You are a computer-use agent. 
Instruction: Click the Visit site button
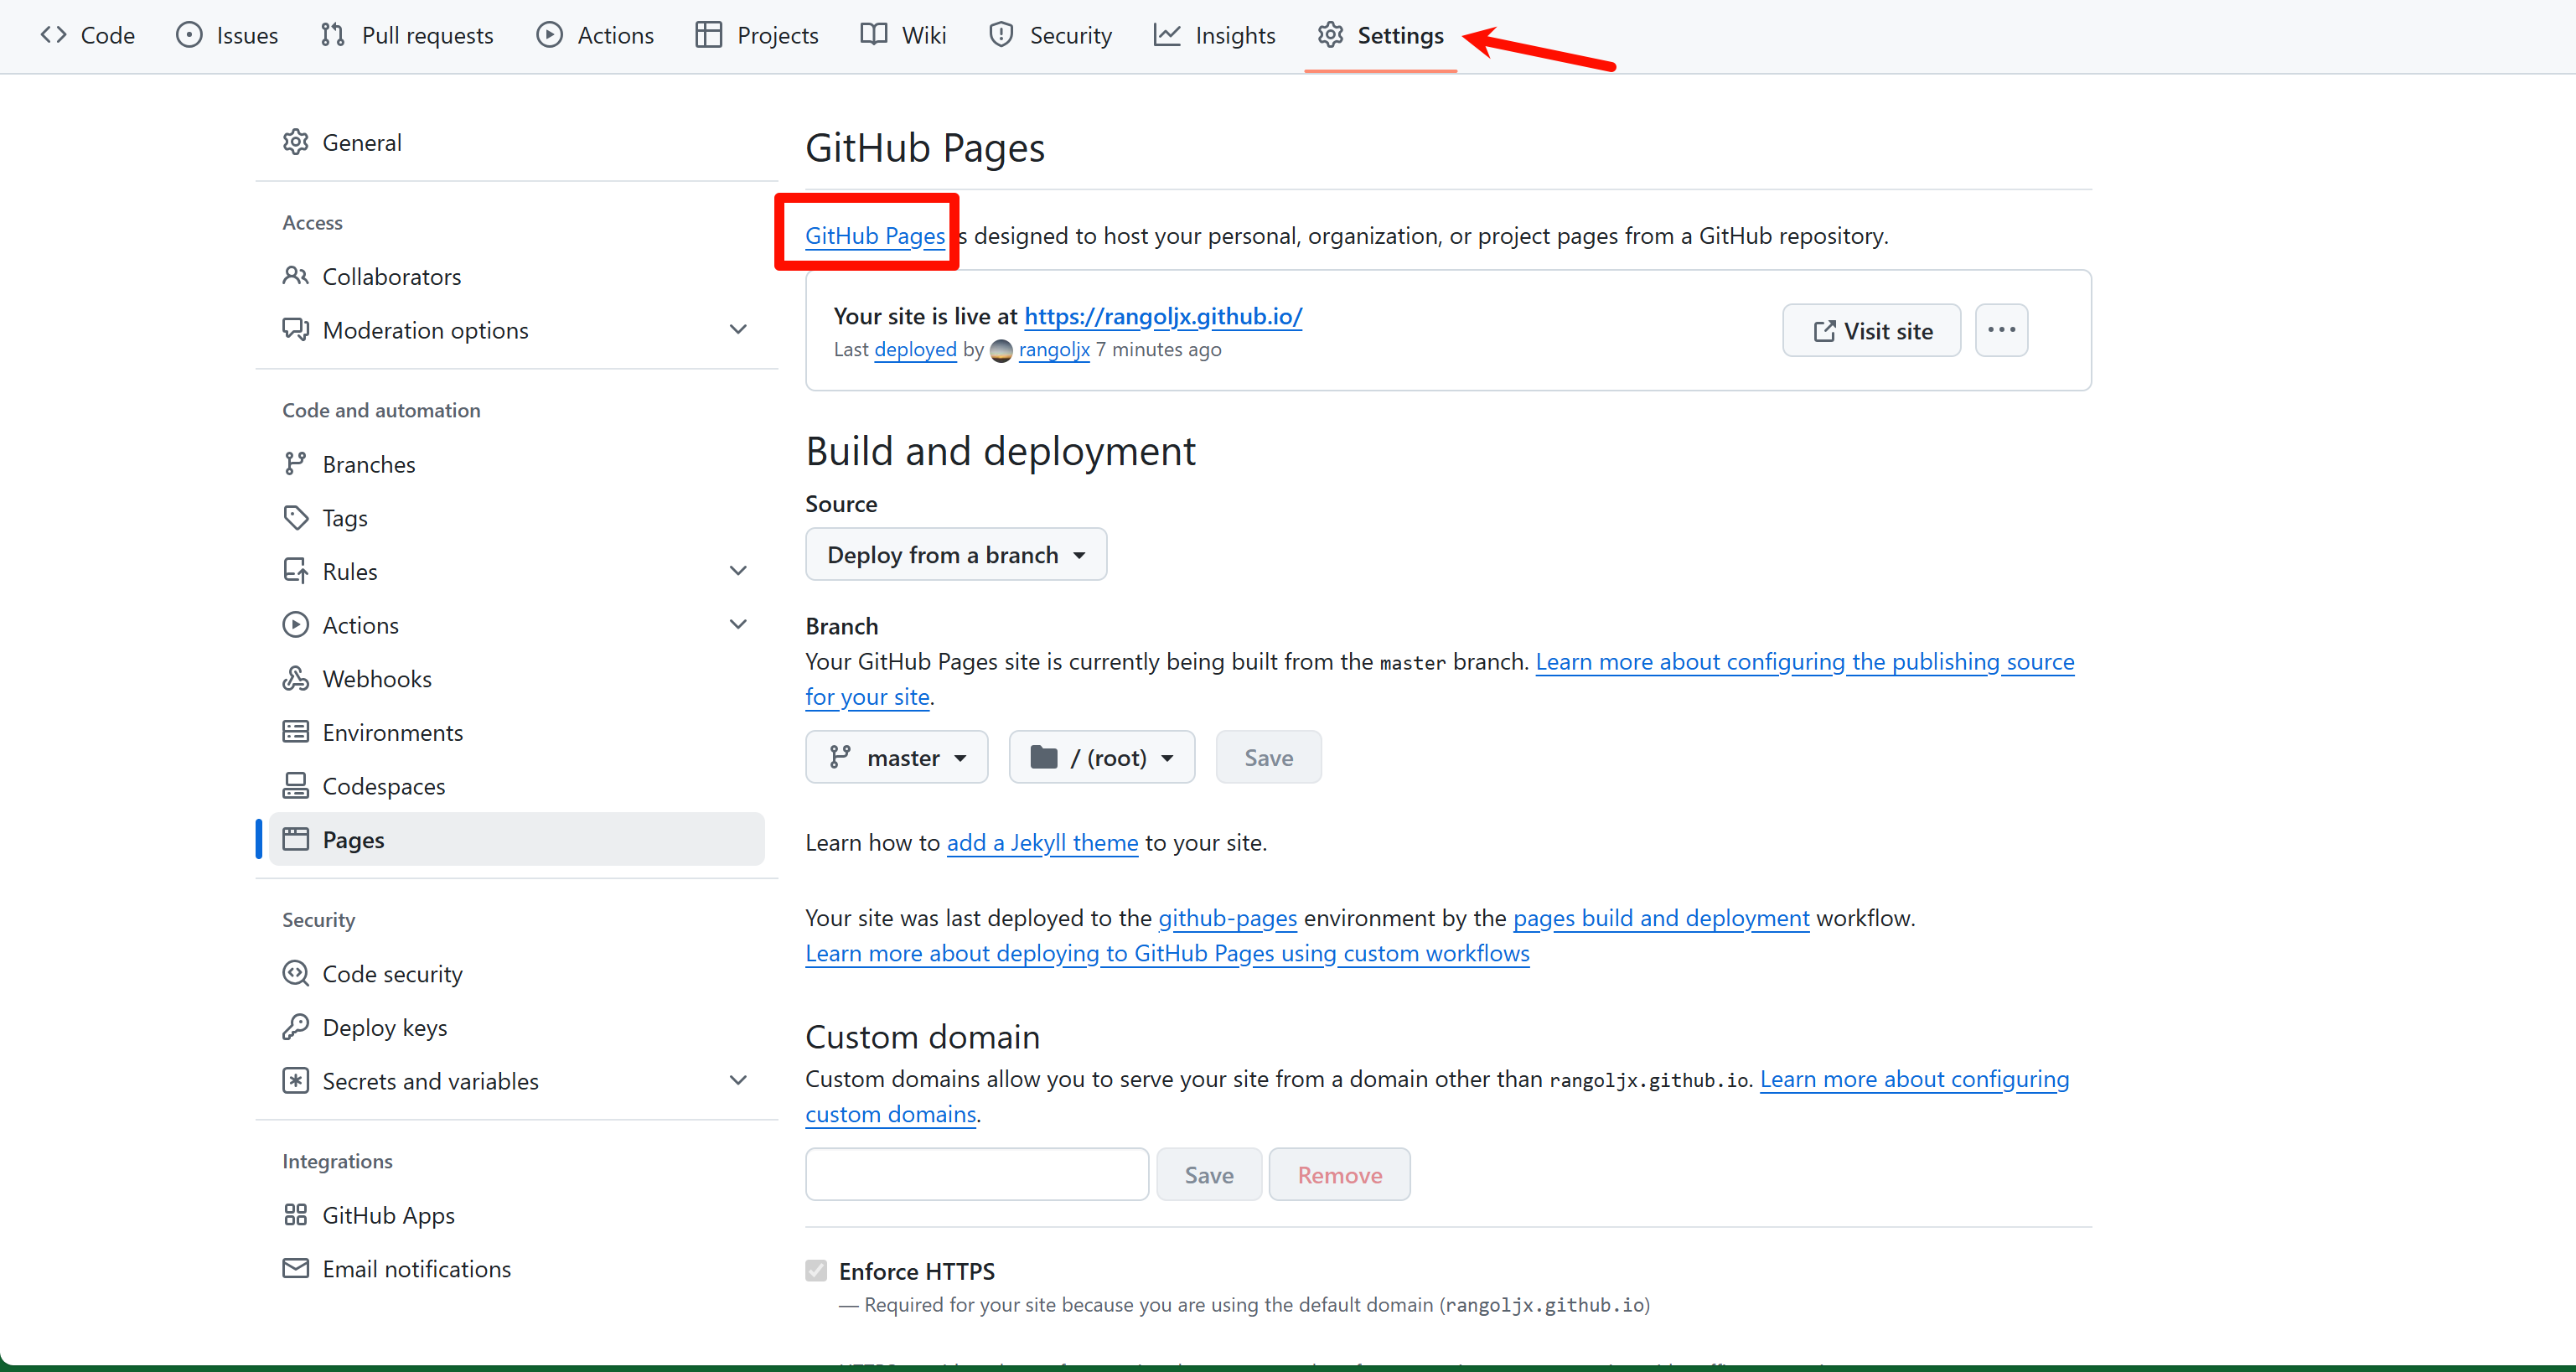click(1871, 330)
